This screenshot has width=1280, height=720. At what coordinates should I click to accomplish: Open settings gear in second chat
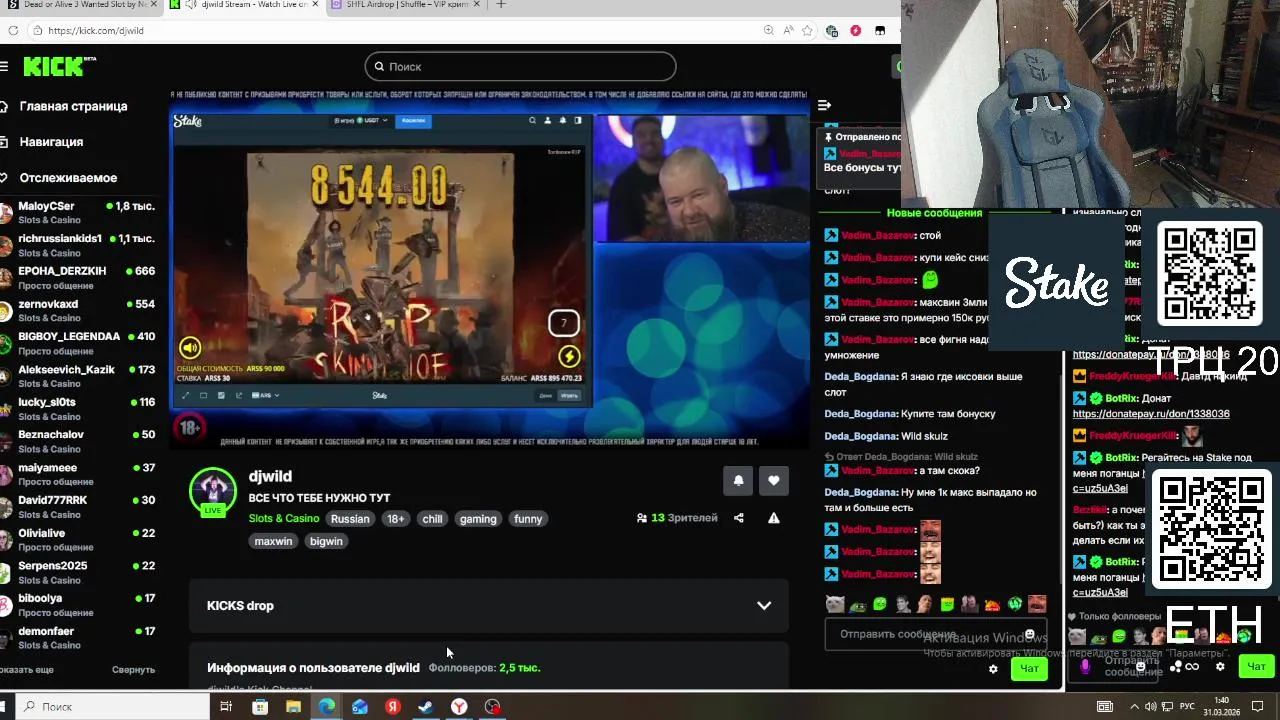coord(1220,666)
